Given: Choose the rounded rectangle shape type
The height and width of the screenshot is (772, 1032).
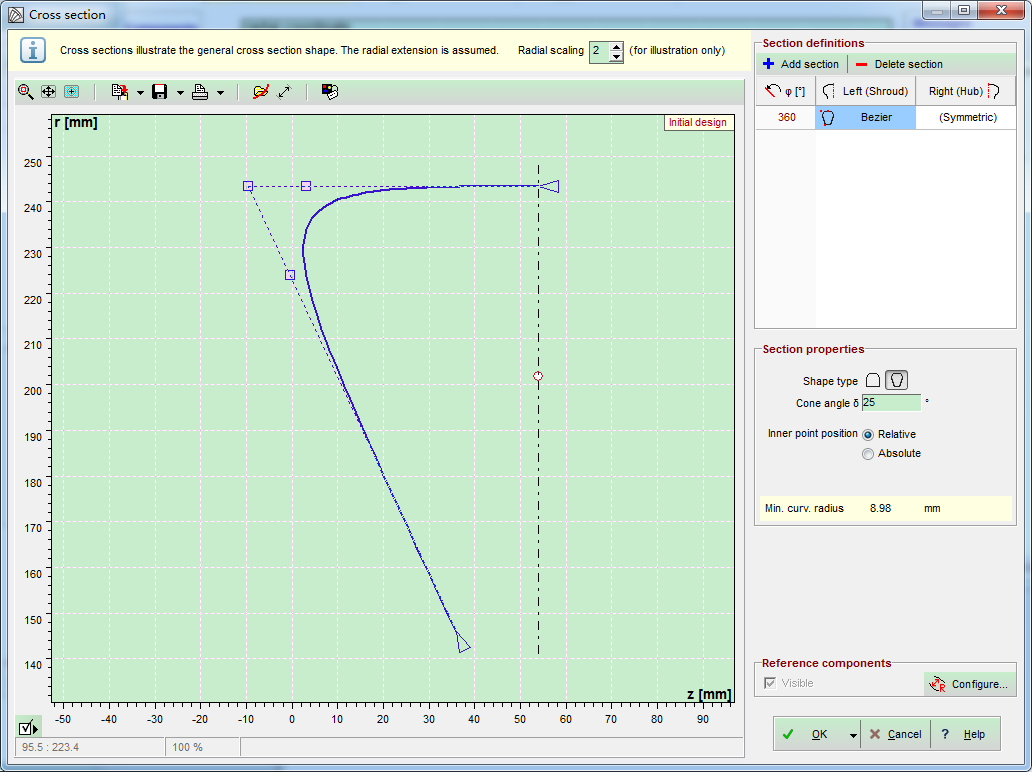Looking at the screenshot, I should coord(873,380).
